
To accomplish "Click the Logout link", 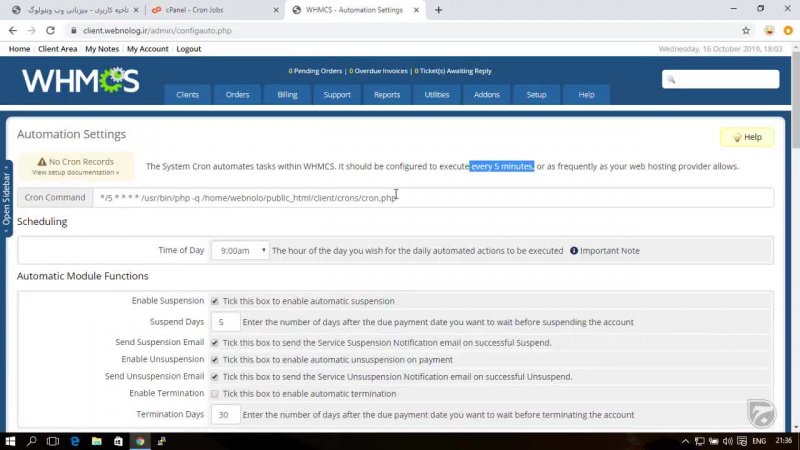I will click(x=189, y=49).
